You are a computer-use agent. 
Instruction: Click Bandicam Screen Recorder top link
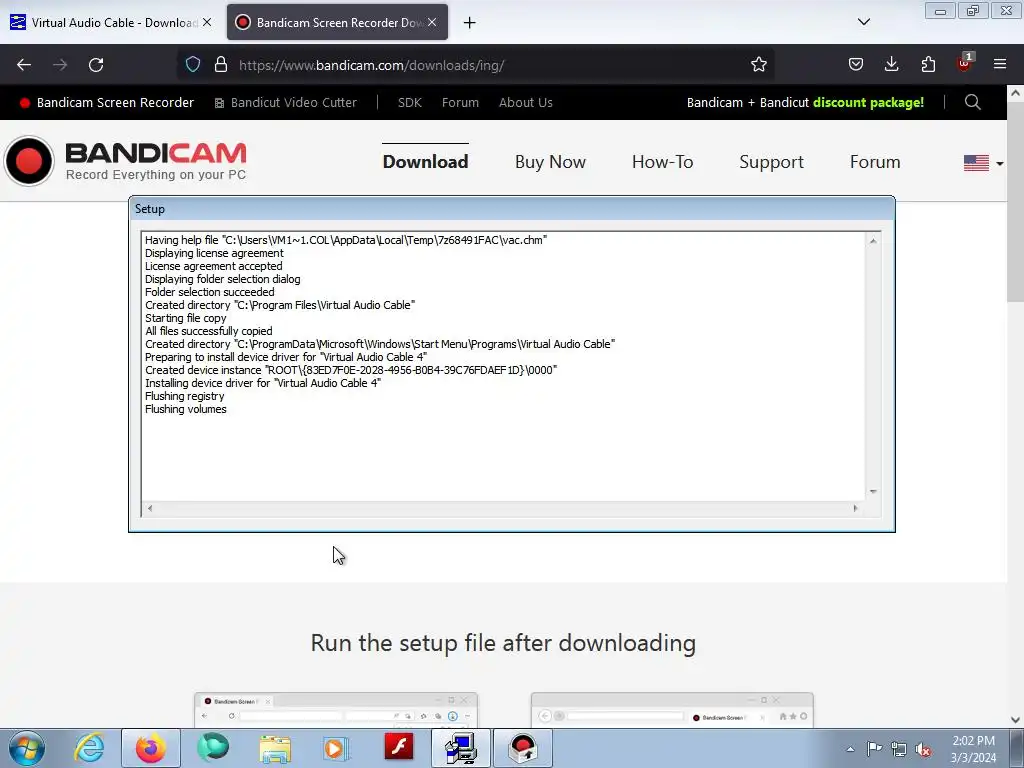pyautogui.click(x=107, y=103)
